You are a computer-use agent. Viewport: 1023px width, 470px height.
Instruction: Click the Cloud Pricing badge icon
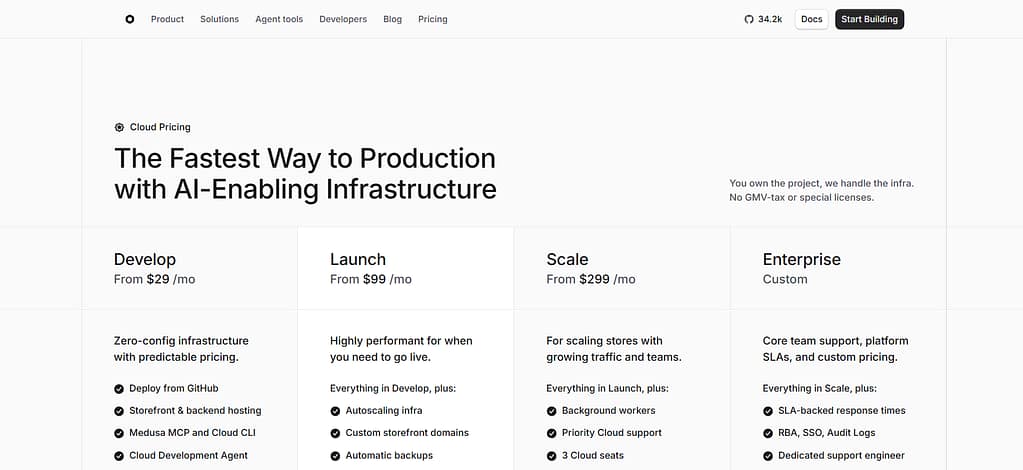click(x=119, y=127)
